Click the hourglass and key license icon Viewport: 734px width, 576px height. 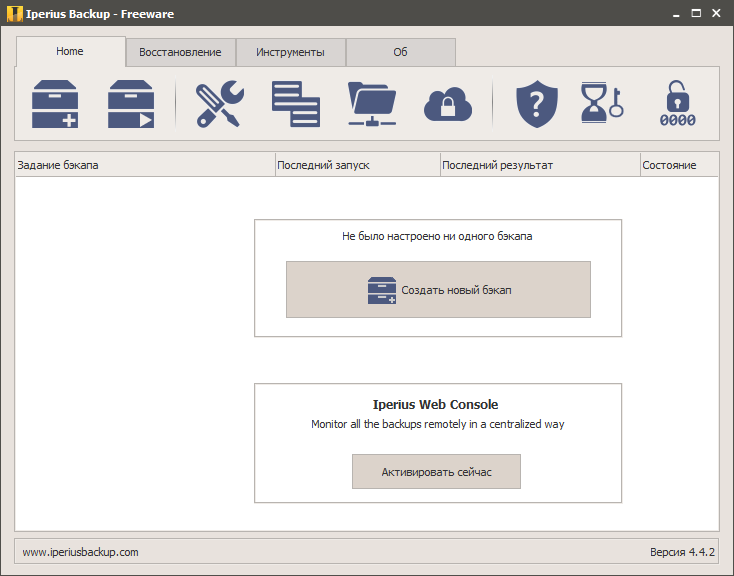tap(602, 103)
